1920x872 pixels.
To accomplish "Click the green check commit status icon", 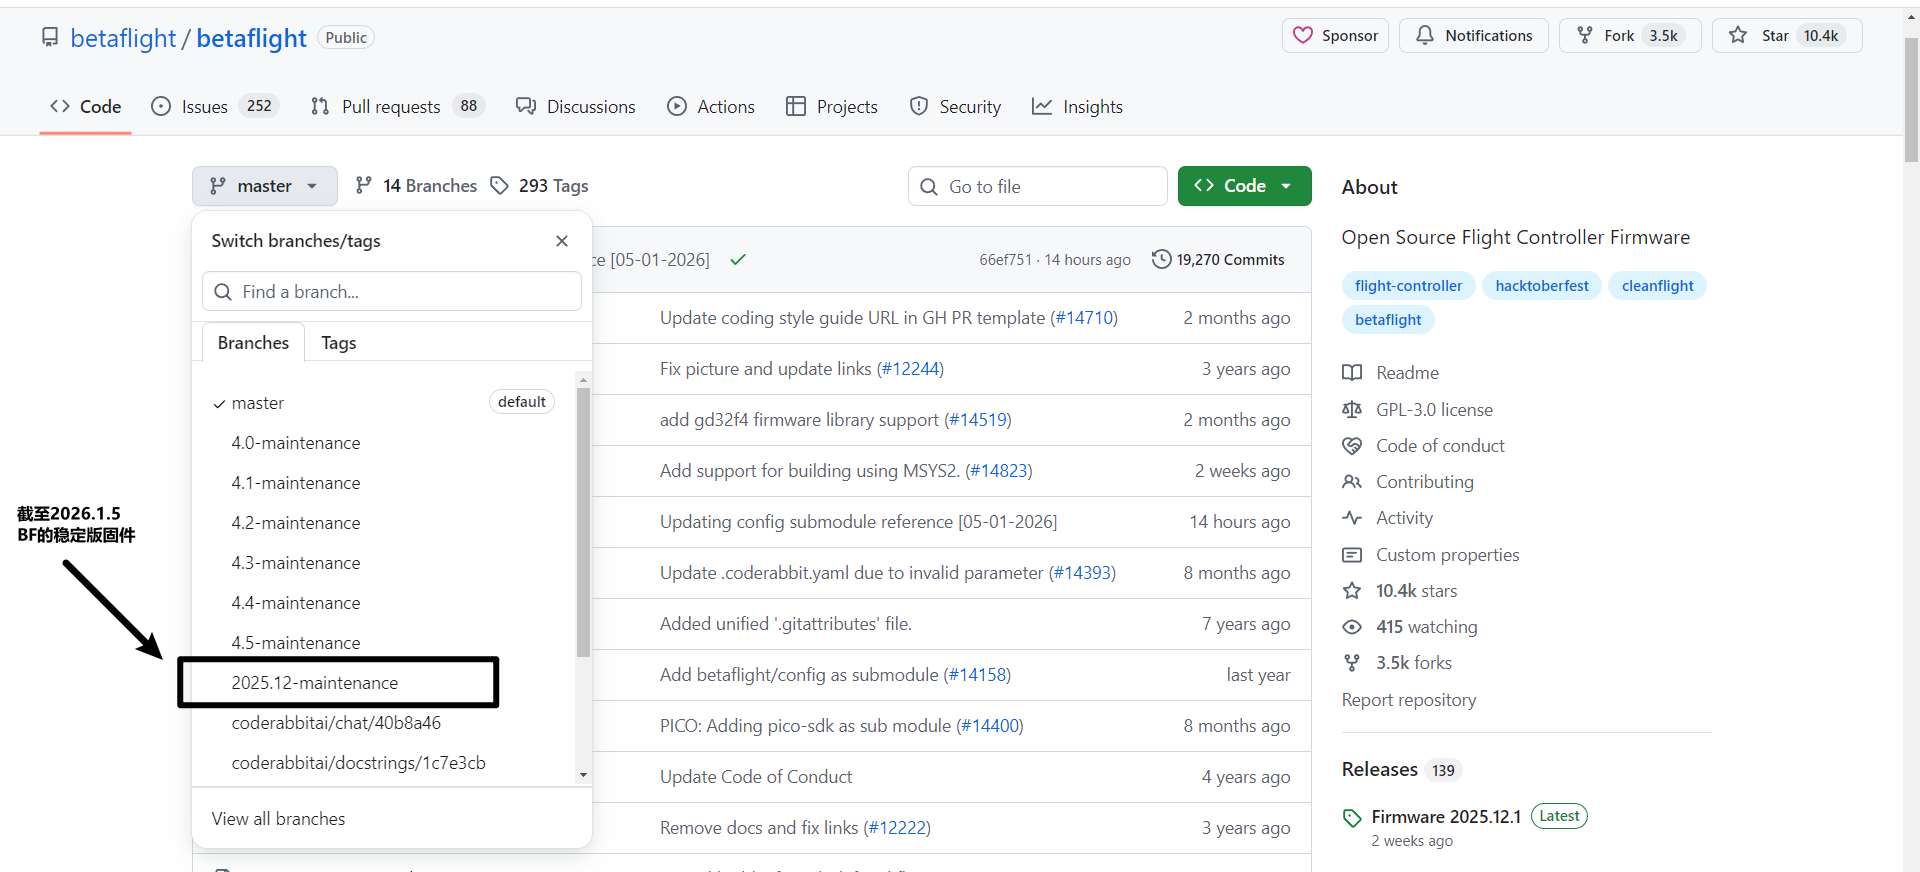I will point(738,260).
